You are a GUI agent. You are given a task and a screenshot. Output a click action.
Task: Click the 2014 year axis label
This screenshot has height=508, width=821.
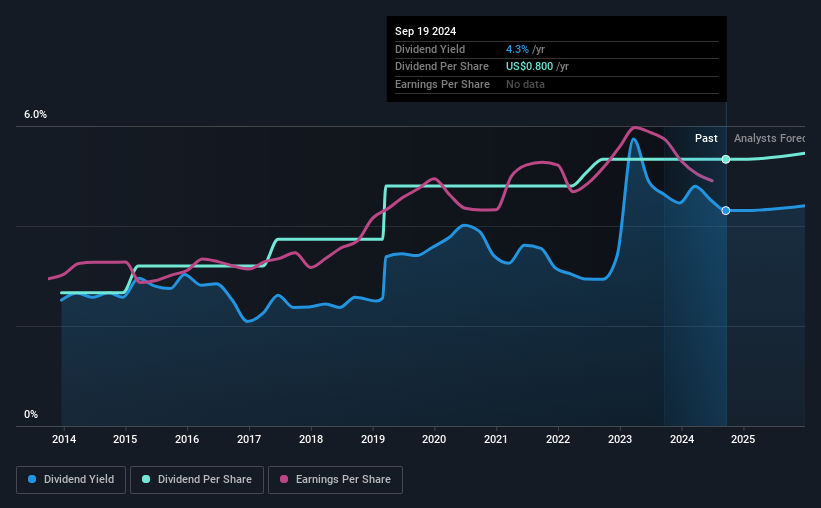click(64, 439)
